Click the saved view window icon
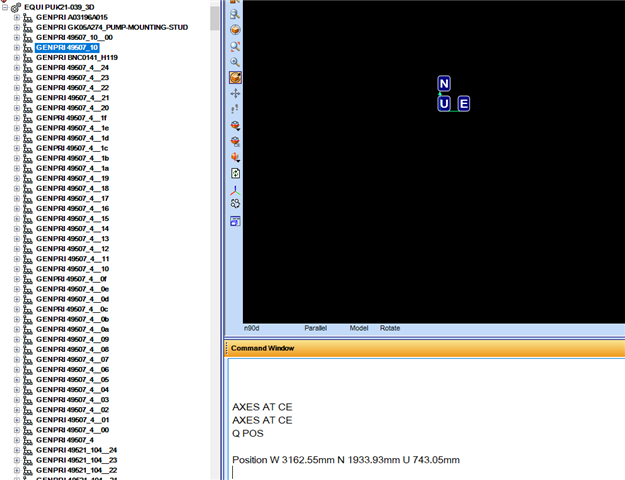 point(235,221)
